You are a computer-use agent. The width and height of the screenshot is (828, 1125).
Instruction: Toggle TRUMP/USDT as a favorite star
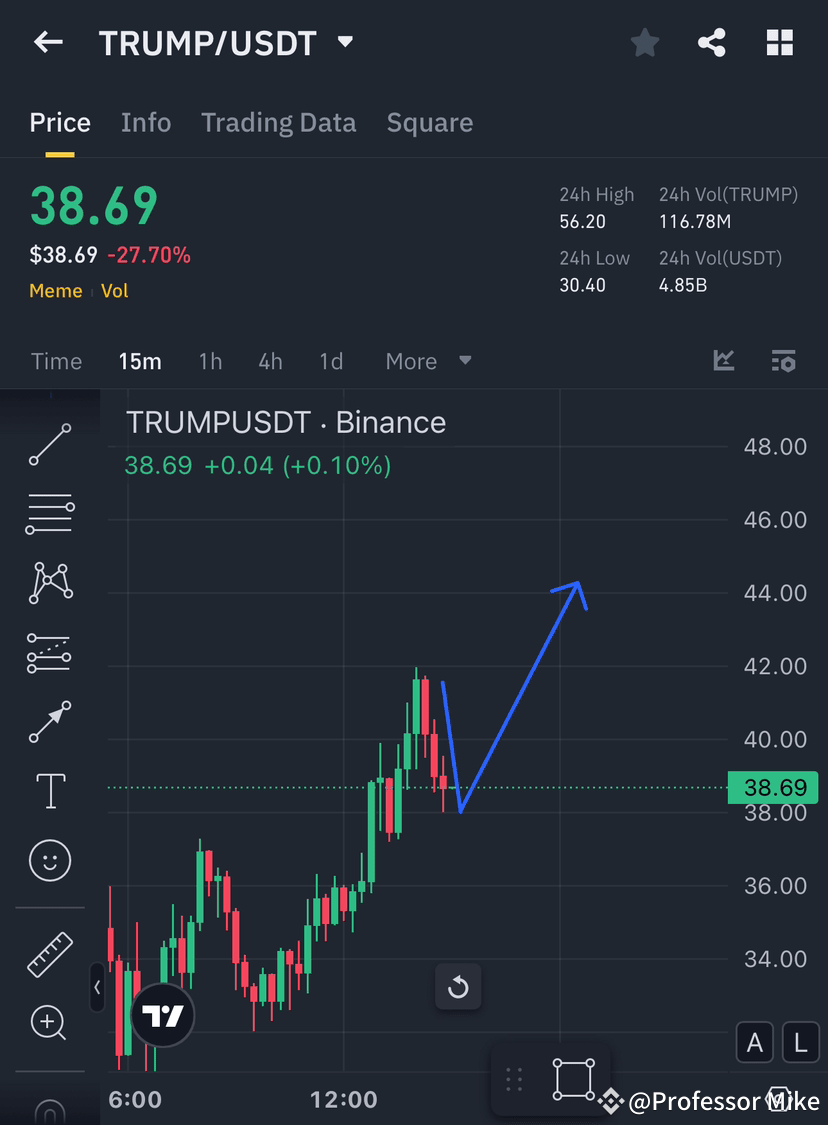(644, 42)
